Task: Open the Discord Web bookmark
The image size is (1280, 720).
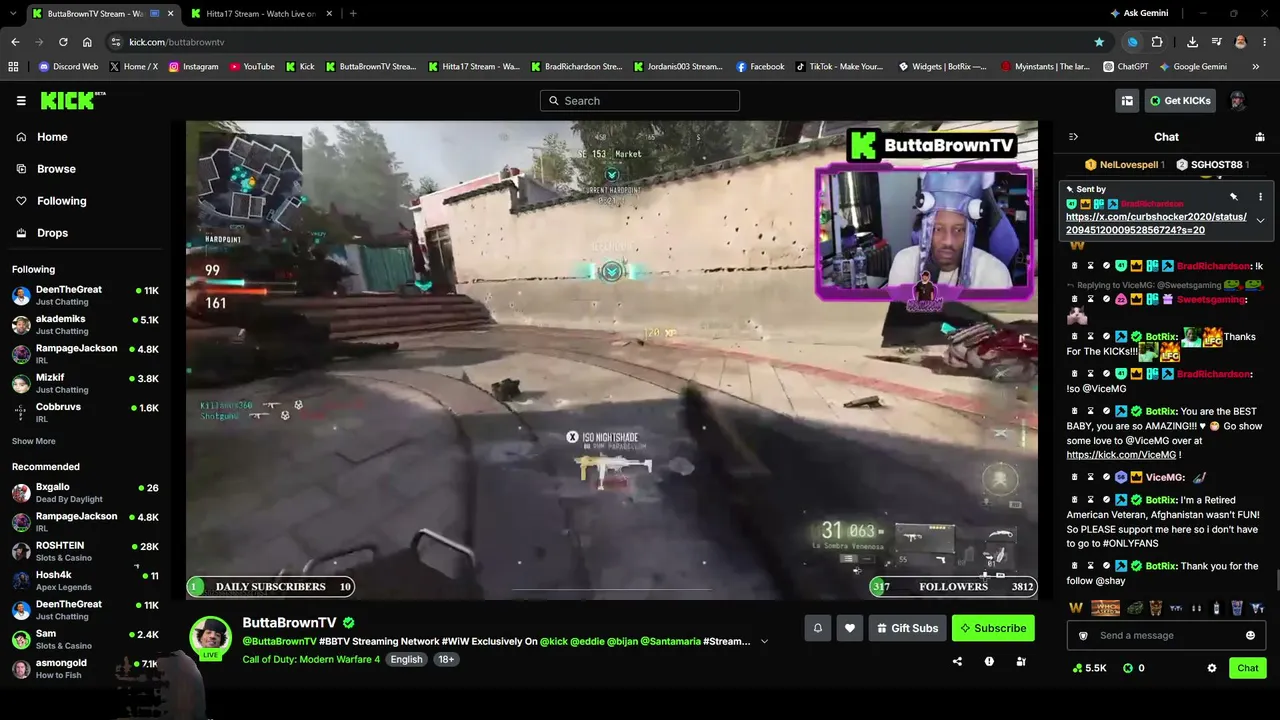Action: 69,67
